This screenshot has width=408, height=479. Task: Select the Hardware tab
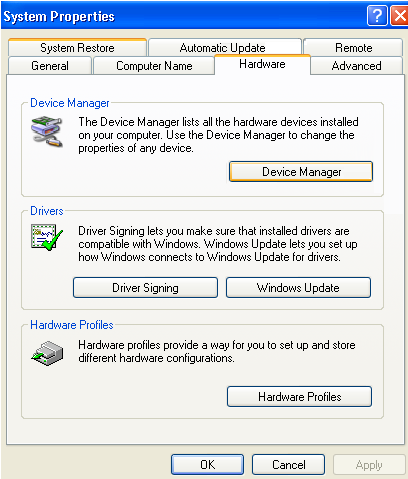click(262, 64)
